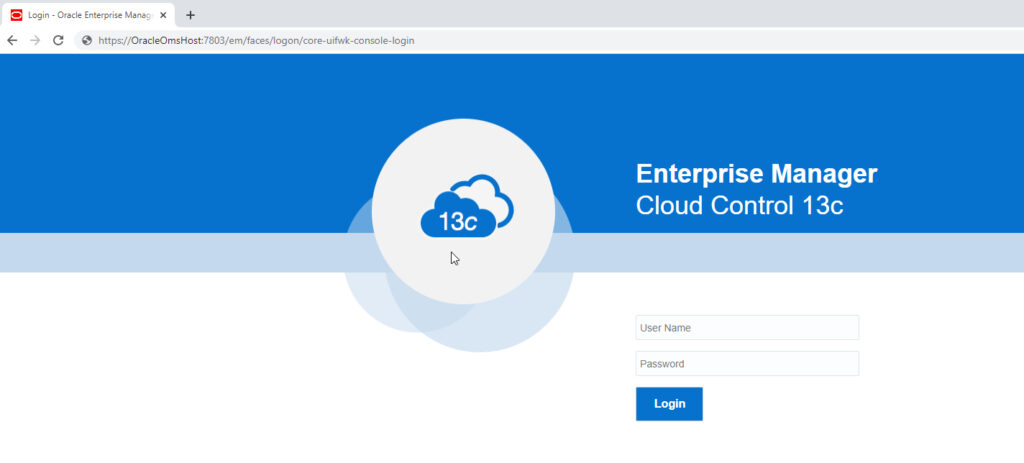
Task: Reload the Enterprise Manager login page
Action: click(x=58, y=40)
